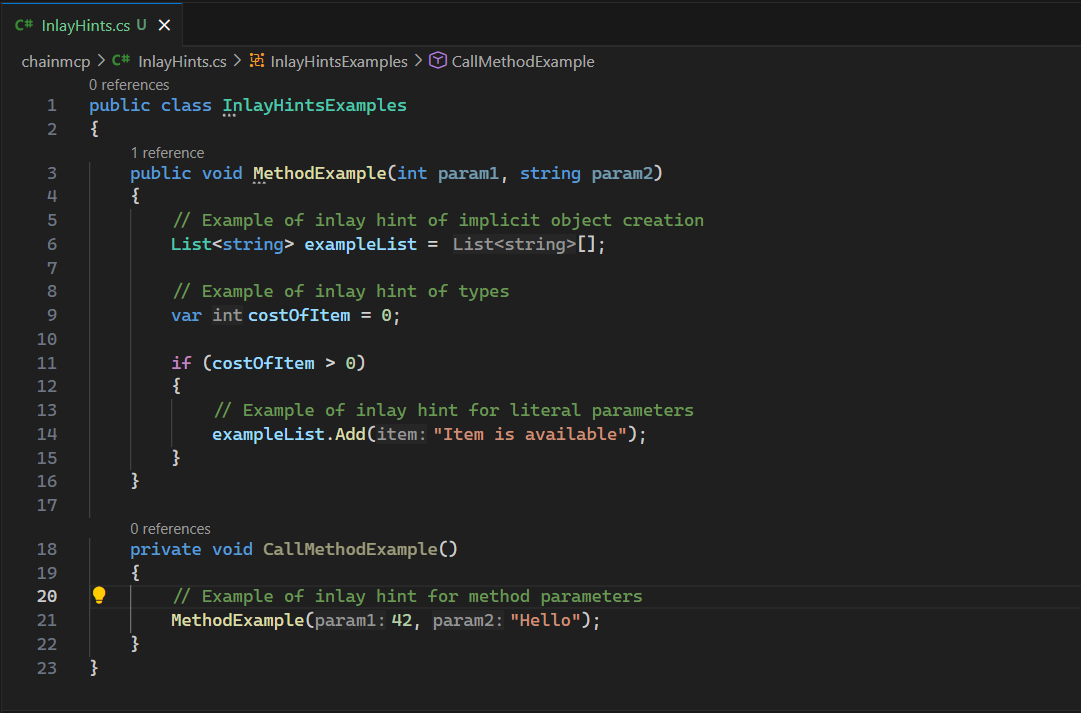Image resolution: width=1081 pixels, height=713 pixels.
Task: Open the CallMethodExample breadcrumb dropdown
Action: click(523, 61)
